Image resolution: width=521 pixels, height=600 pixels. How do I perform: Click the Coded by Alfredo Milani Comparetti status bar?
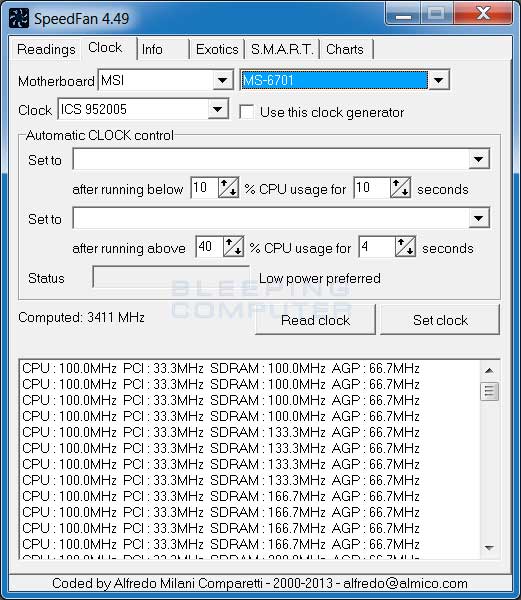[260, 584]
